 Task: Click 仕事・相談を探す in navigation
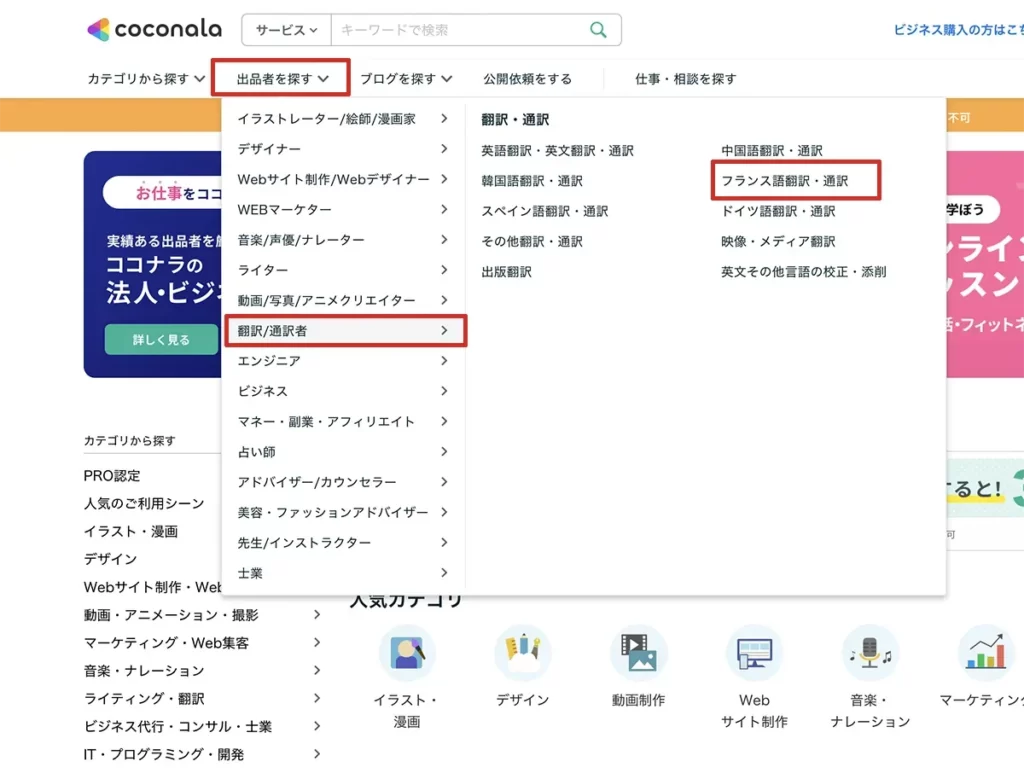(x=685, y=78)
